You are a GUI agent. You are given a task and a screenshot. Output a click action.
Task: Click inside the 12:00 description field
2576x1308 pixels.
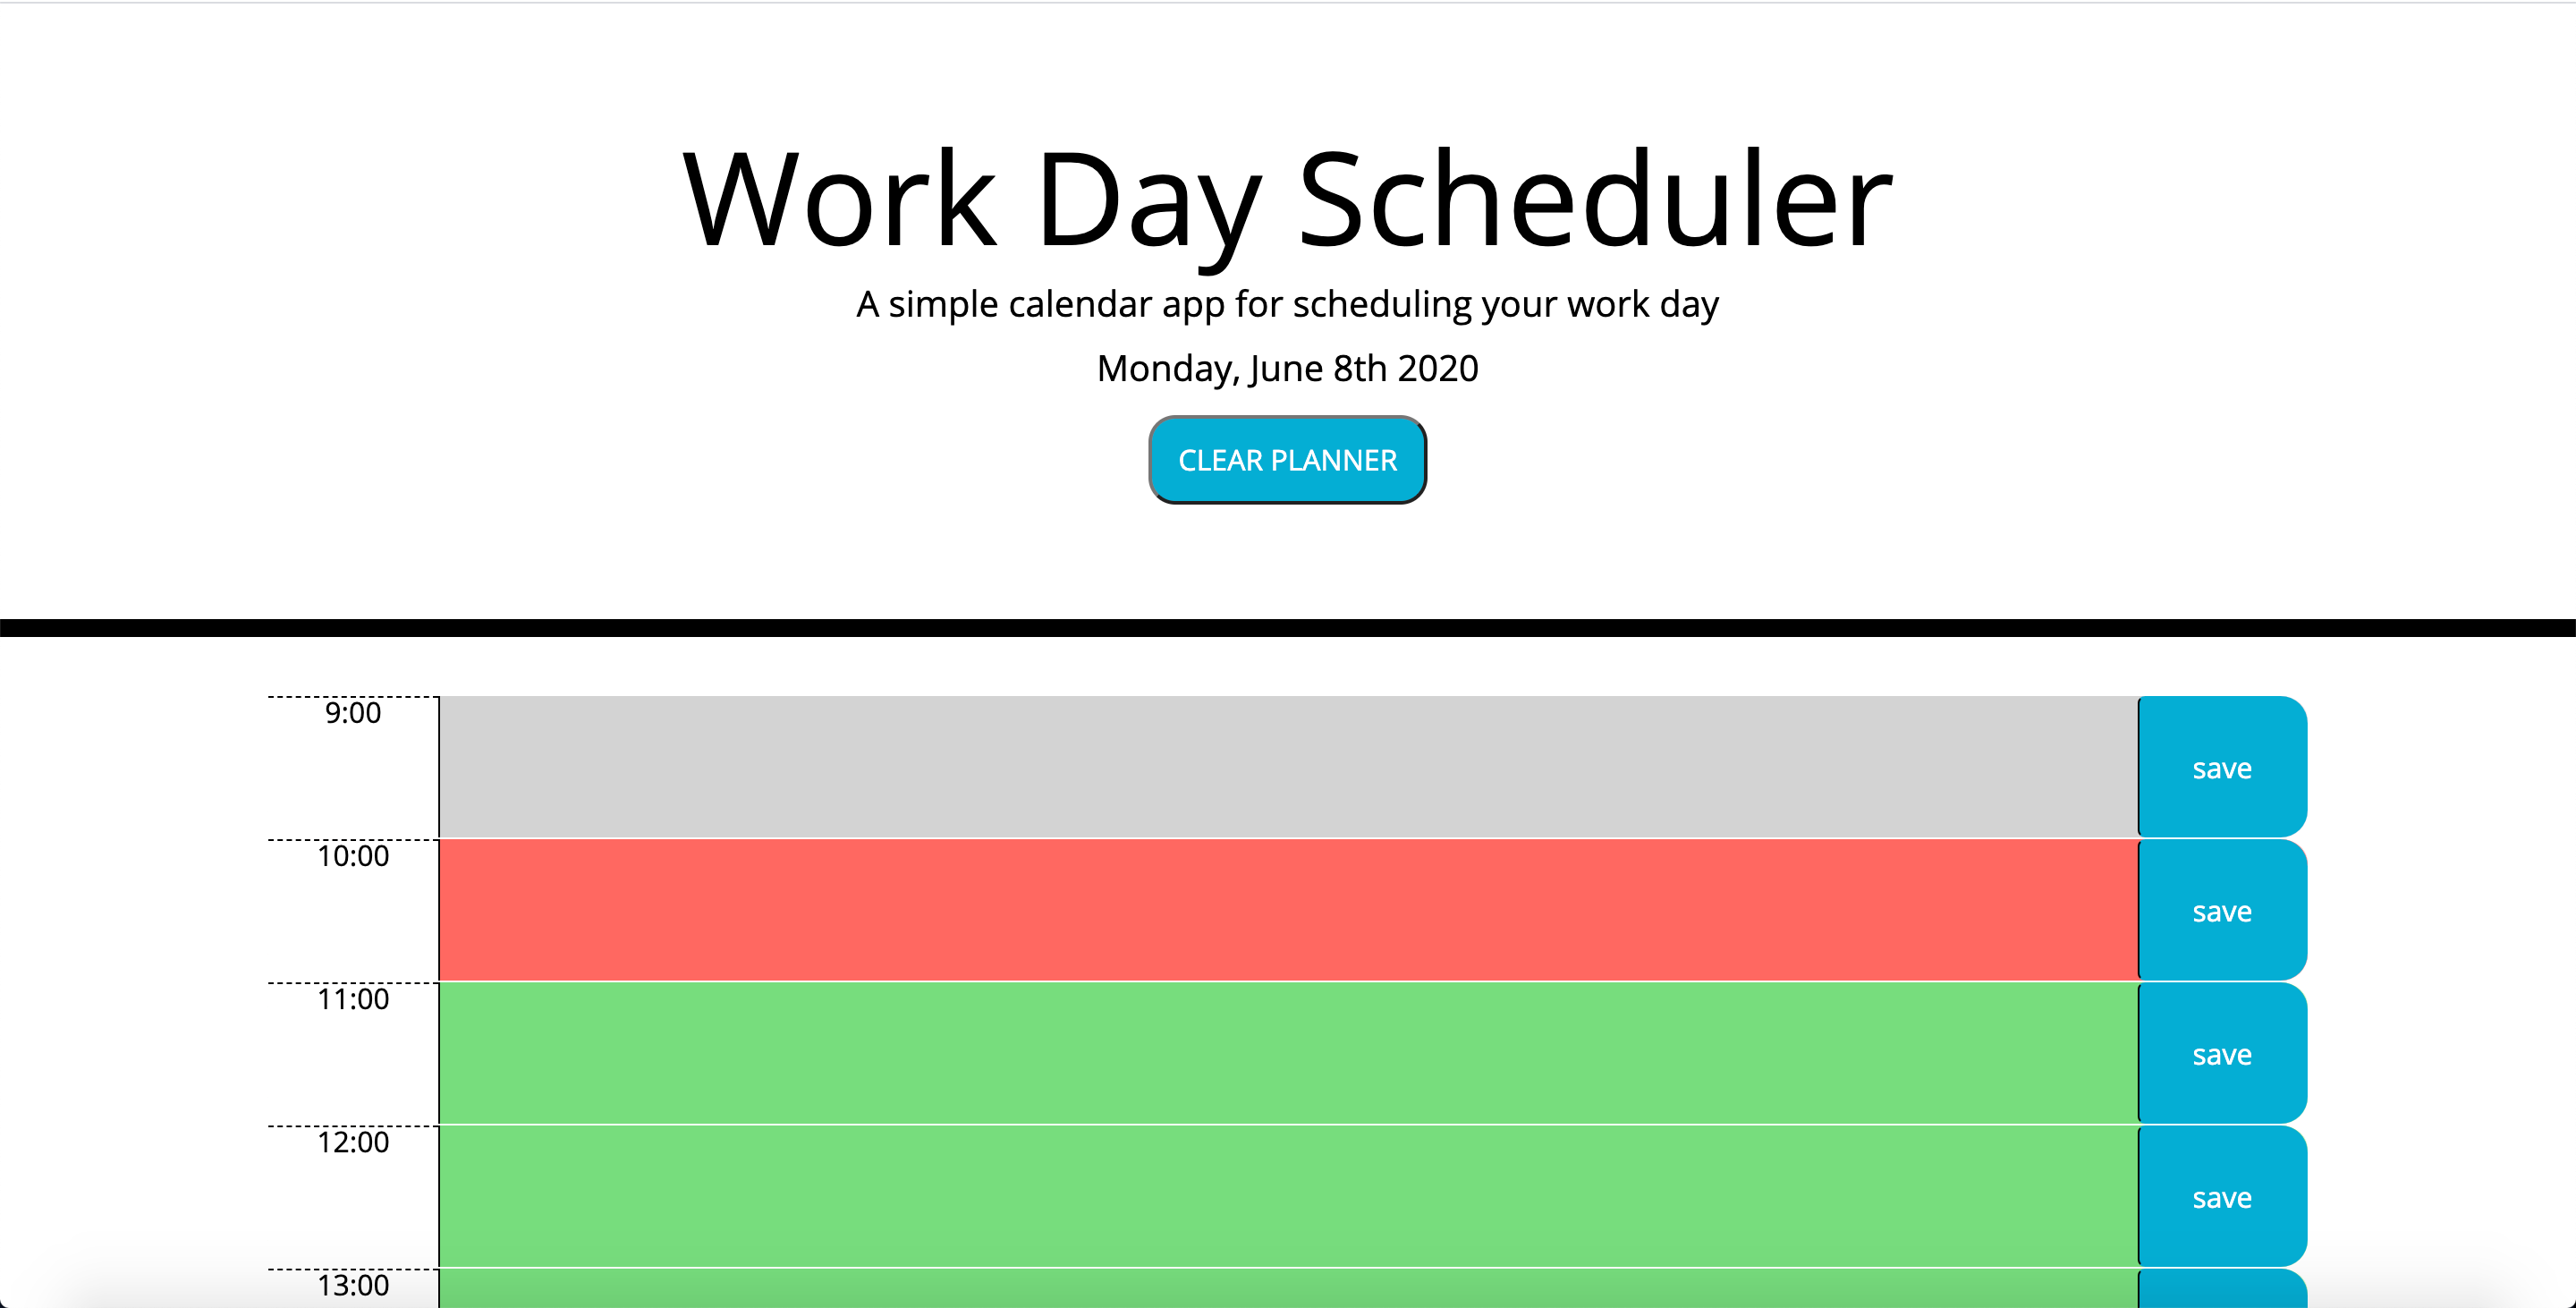pos(1288,1196)
